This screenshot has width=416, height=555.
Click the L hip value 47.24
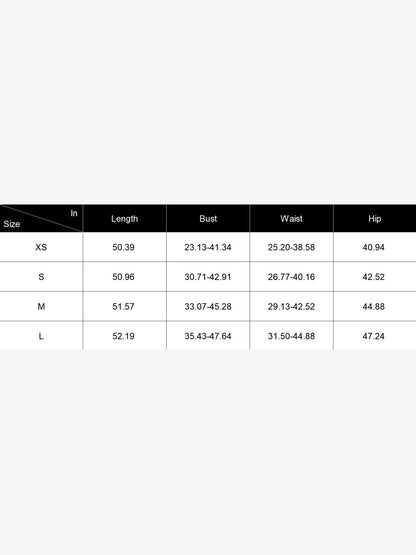374,336
